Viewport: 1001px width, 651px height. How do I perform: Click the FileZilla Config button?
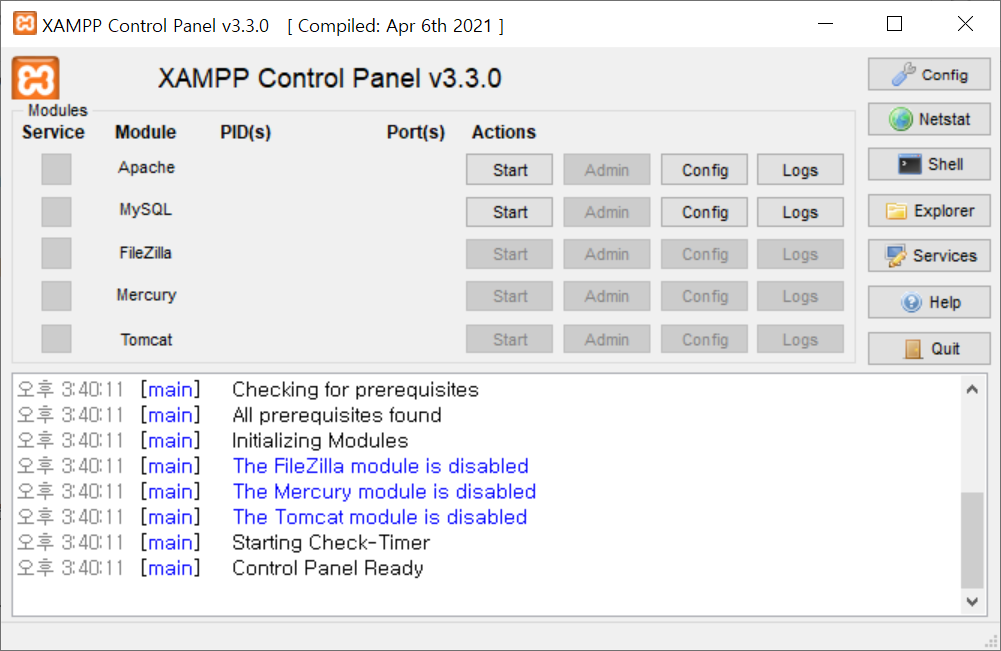point(704,254)
